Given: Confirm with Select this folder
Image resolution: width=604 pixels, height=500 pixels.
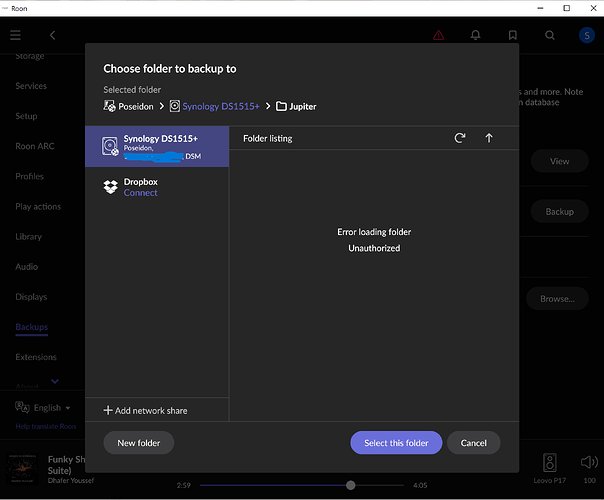Looking at the screenshot, I should coord(396,443).
